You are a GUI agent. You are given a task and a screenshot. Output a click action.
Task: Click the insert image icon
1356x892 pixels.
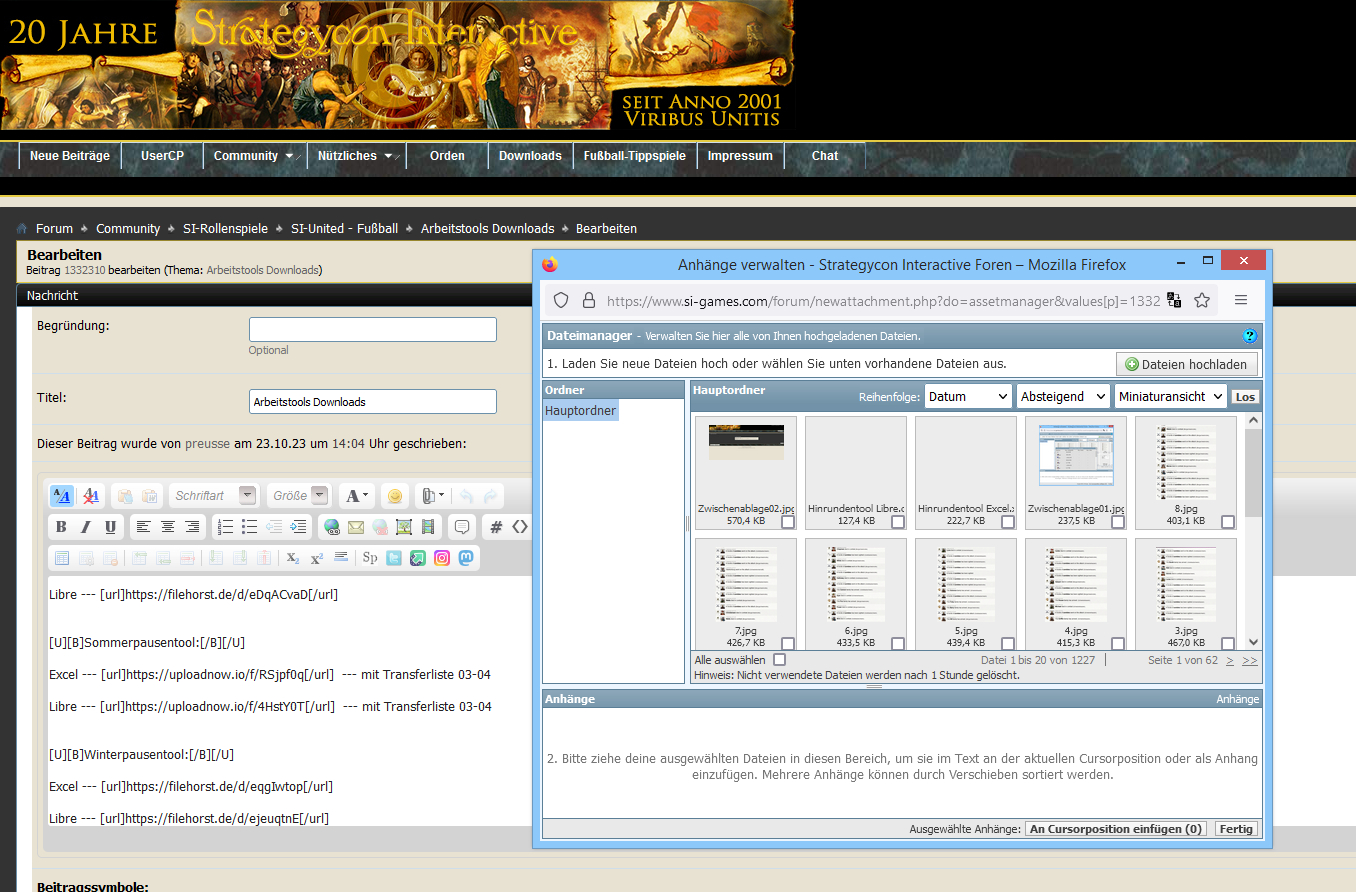pyautogui.click(x=404, y=527)
